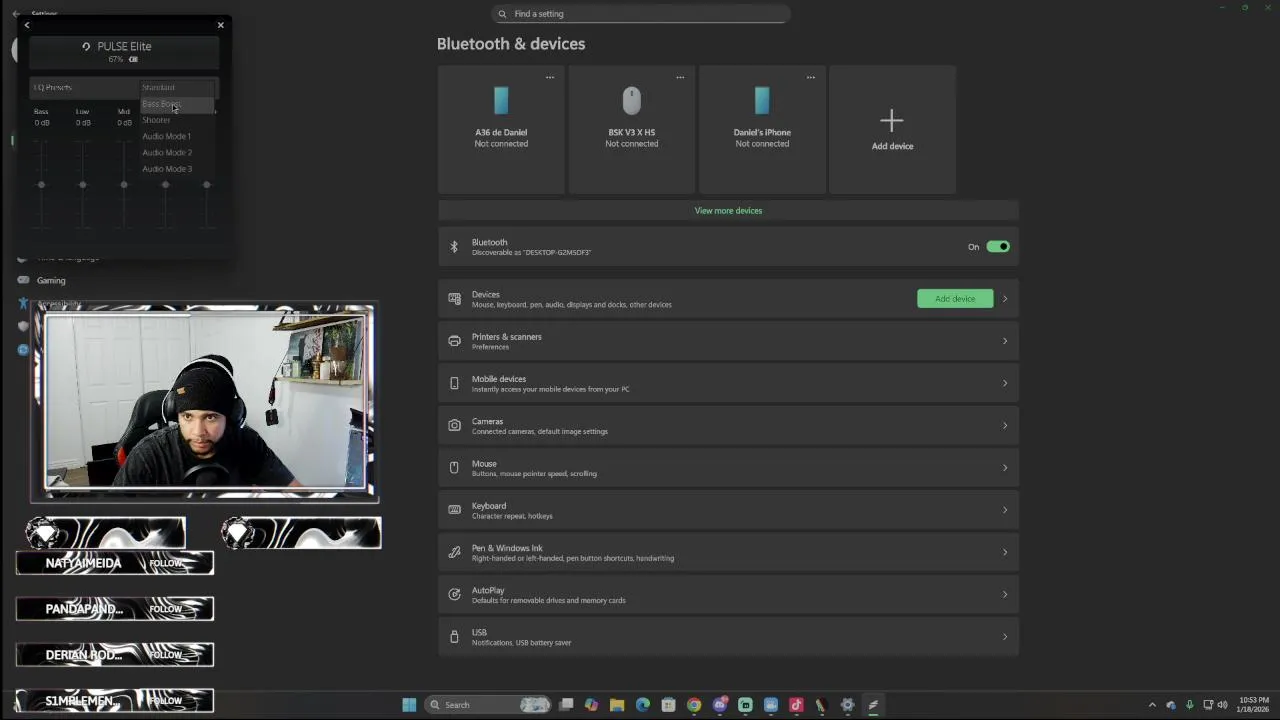Viewport: 1280px width, 720px height.
Task: Click the search magnifier in Find a setting
Action: point(502,14)
